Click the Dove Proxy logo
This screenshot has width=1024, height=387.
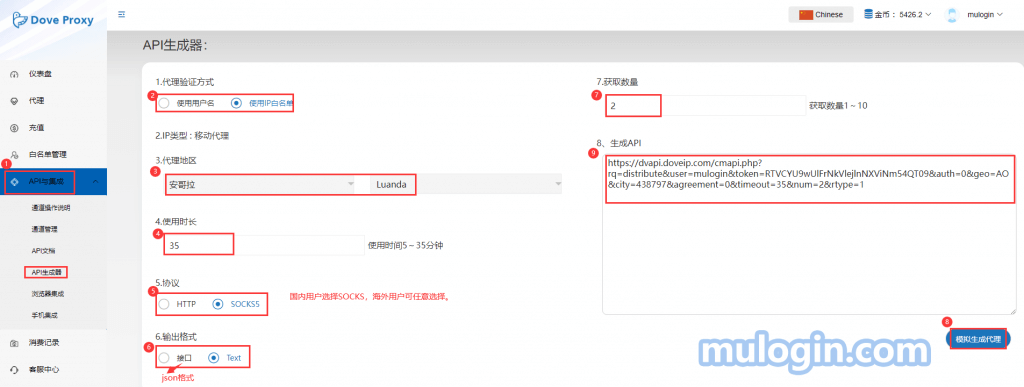(x=54, y=20)
